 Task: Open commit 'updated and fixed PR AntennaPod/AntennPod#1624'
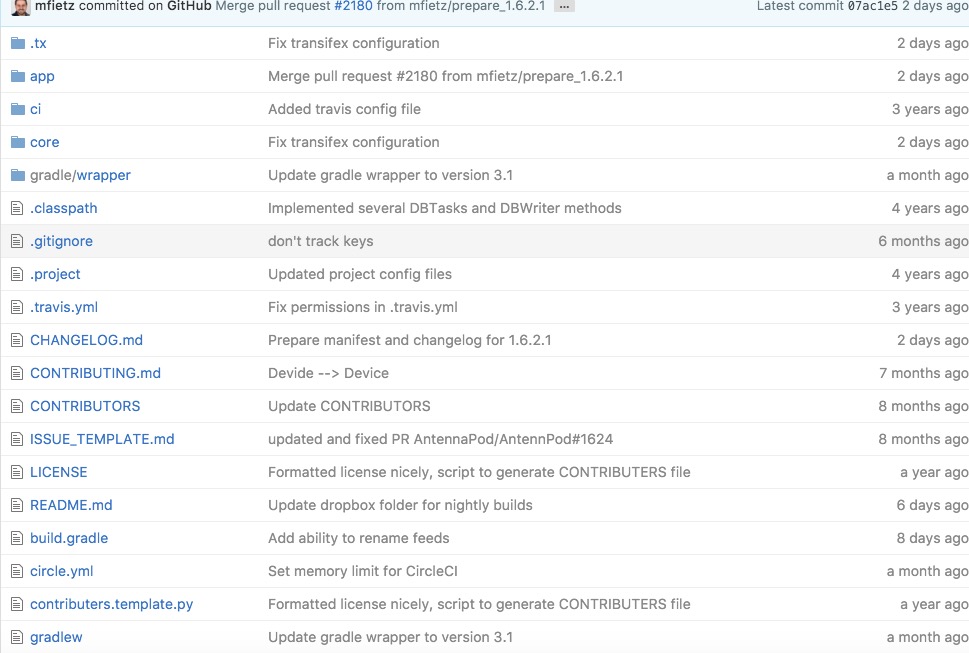(x=441, y=439)
